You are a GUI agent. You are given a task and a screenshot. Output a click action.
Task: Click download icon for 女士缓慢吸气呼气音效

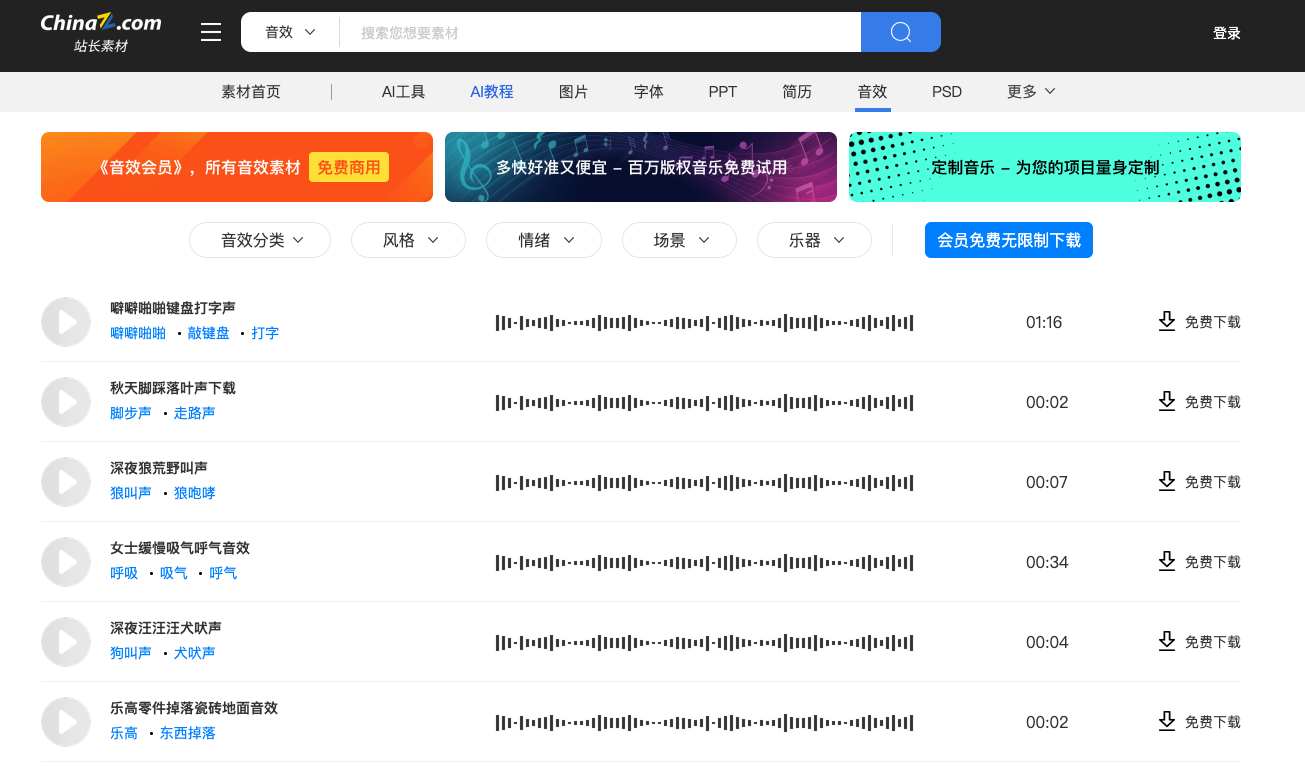point(1166,561)
